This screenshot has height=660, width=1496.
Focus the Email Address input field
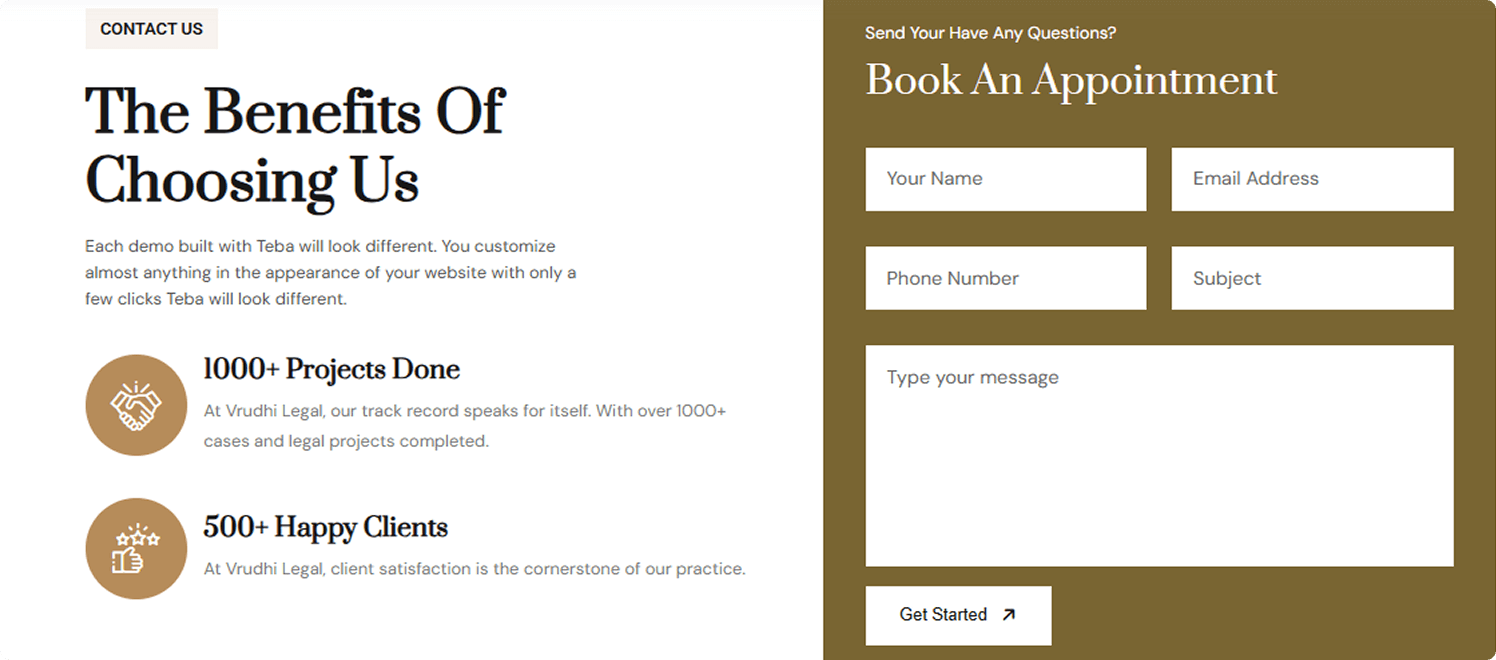[1312, 179]
